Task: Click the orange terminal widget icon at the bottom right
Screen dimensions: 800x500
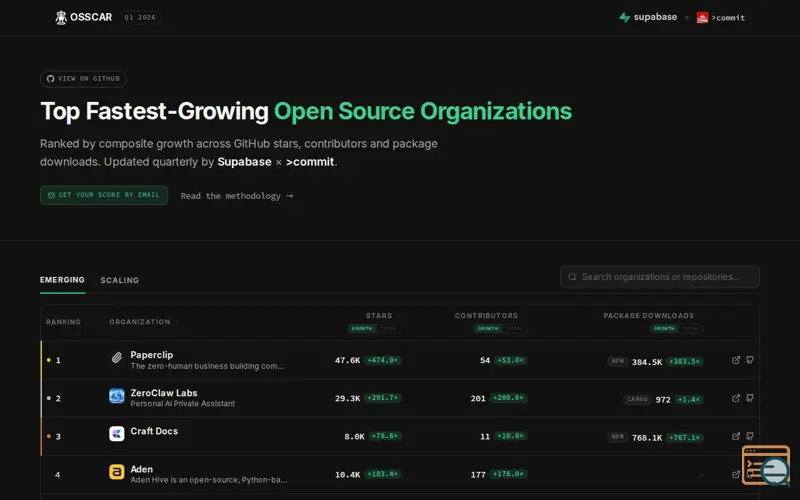Action: click(x=766, y=465)
